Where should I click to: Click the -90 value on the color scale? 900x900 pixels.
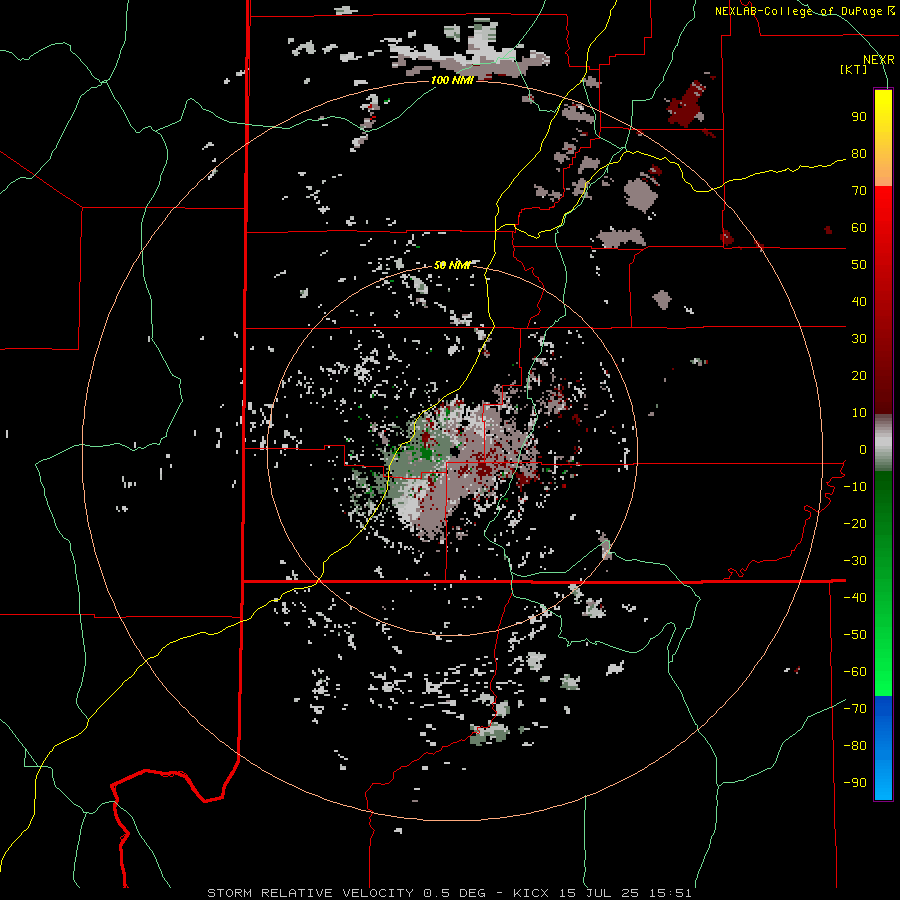[x=855, y=783]
